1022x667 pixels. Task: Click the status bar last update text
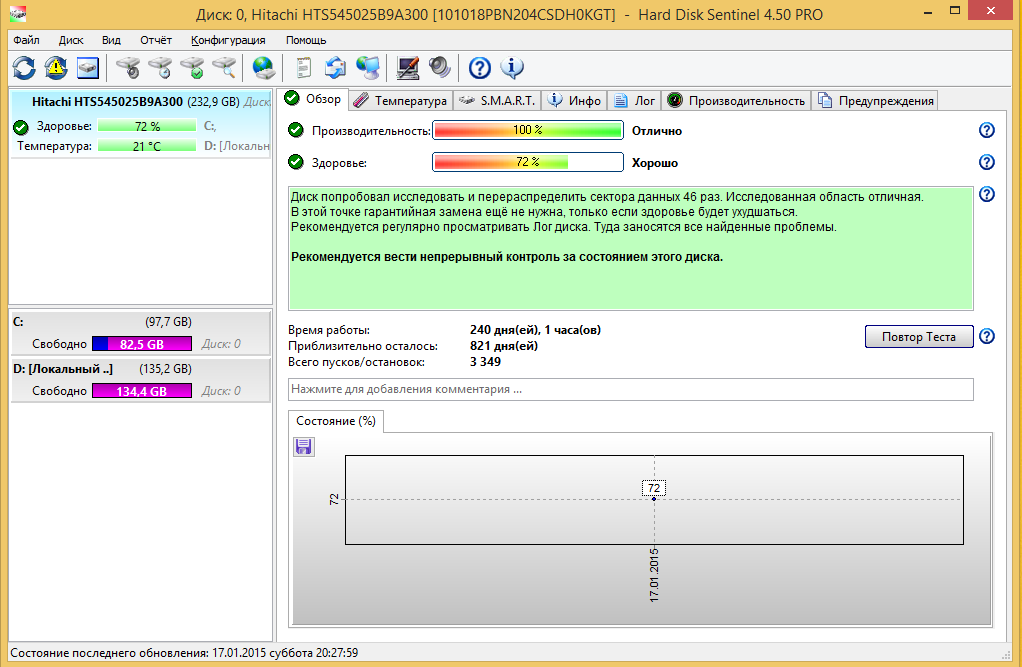[x=184, y=653]
